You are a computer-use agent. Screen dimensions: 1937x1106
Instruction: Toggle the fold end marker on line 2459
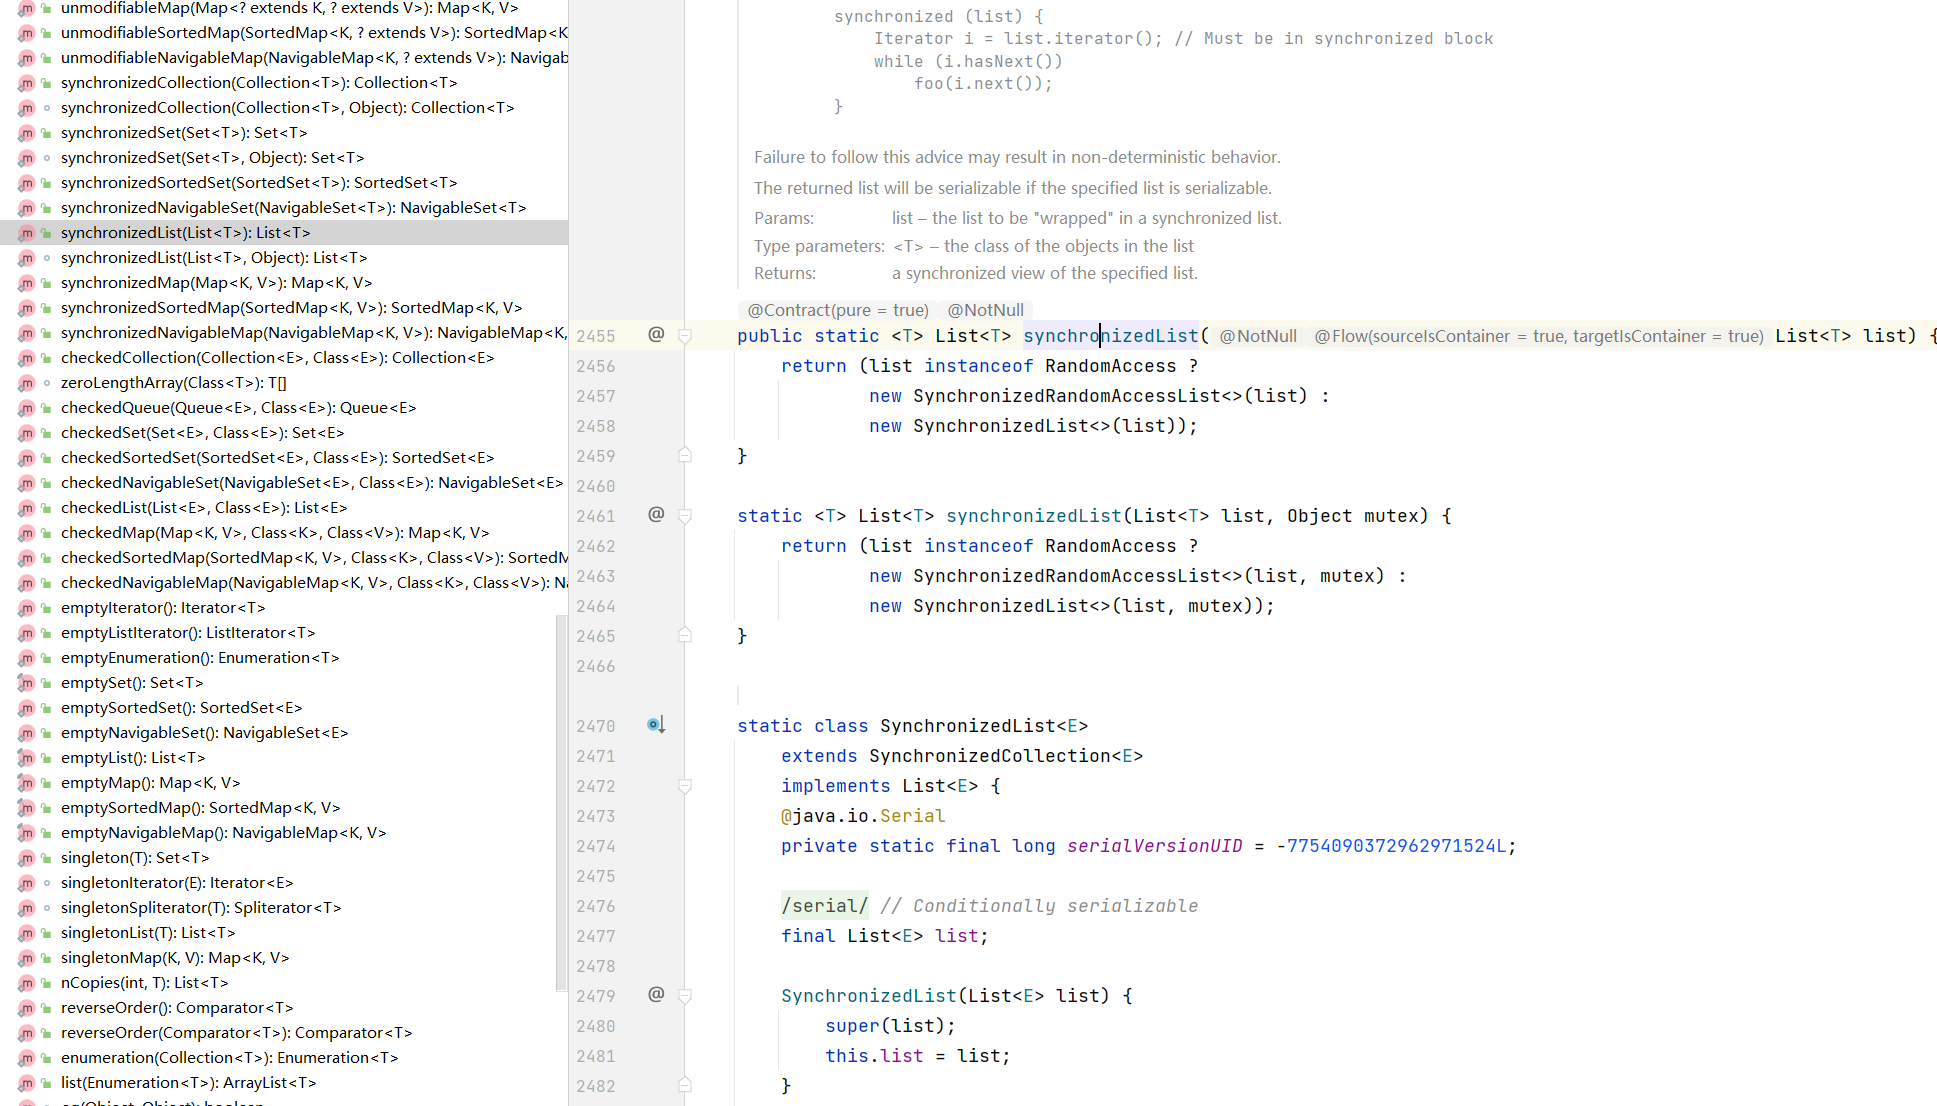click(685, 455)
